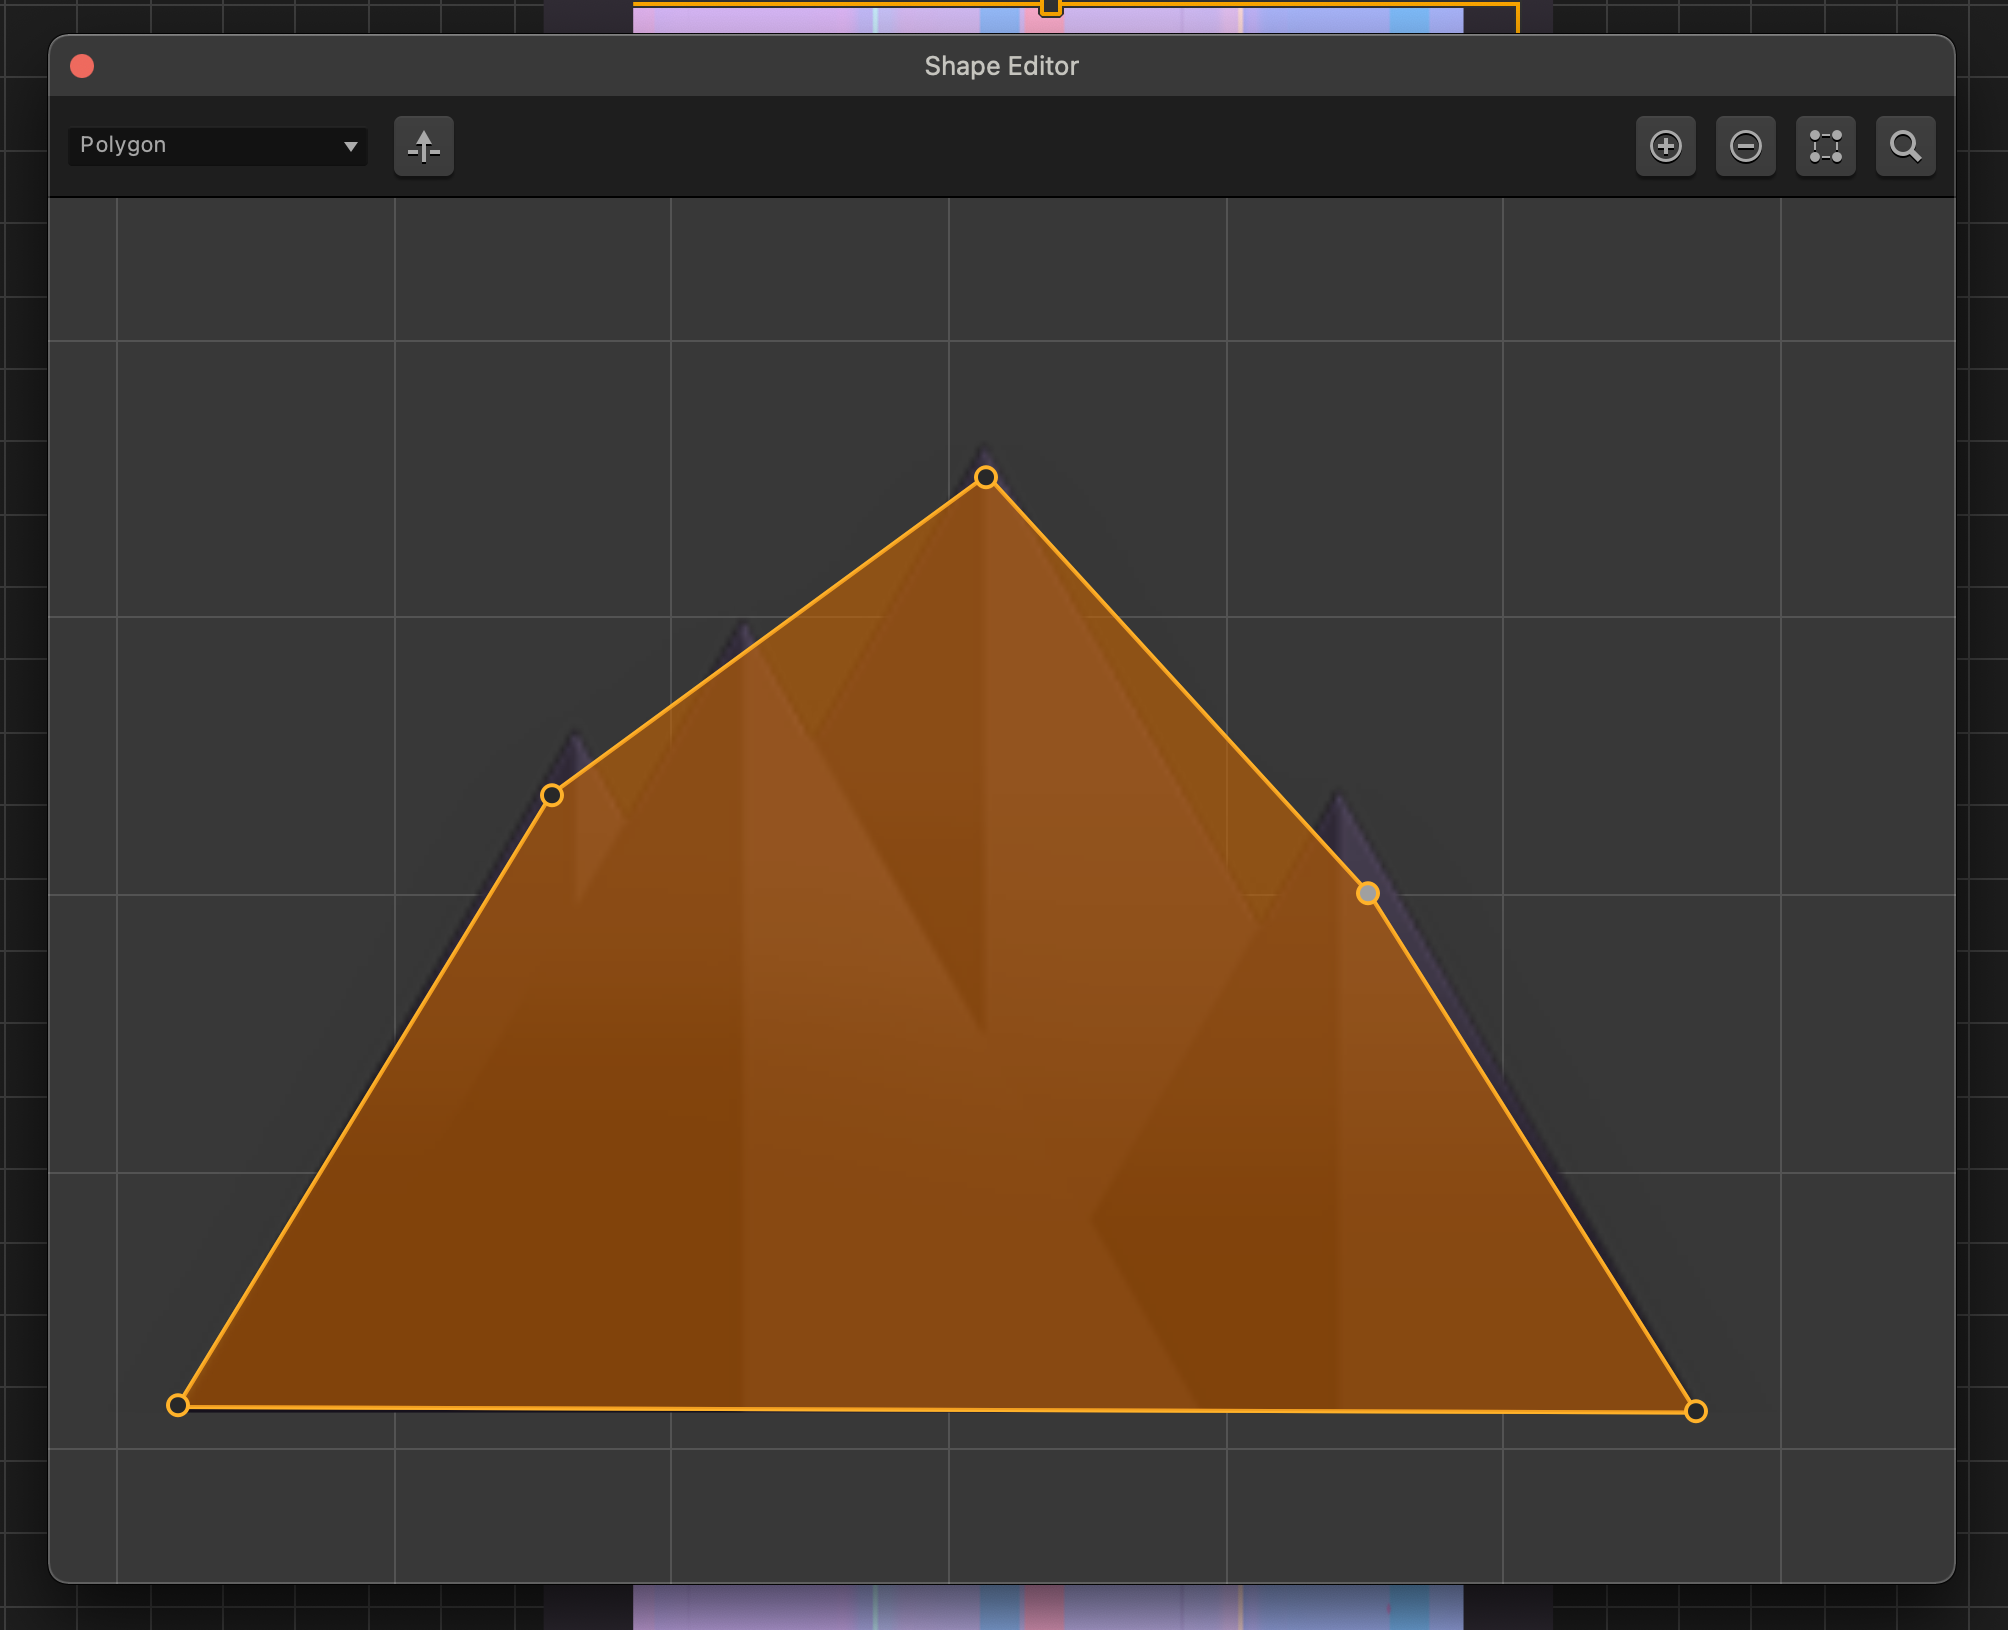
Task: Select the upper-left polygon vertex
Action: pos(552,795)
